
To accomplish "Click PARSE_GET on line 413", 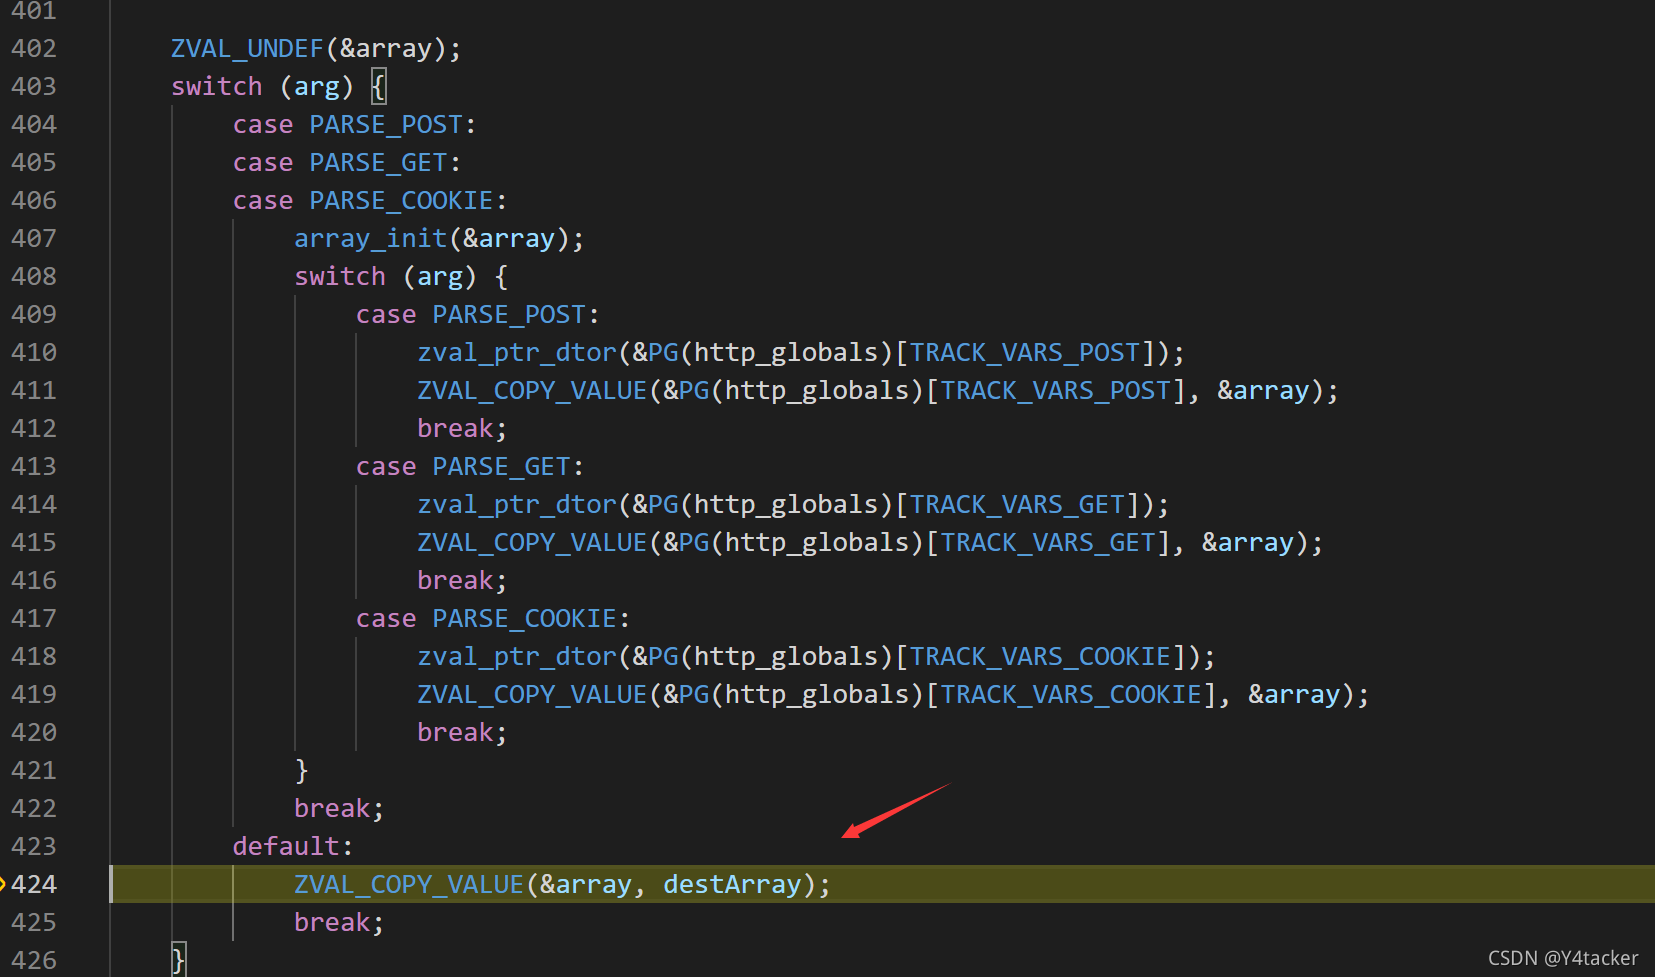I will coord(501,466).
